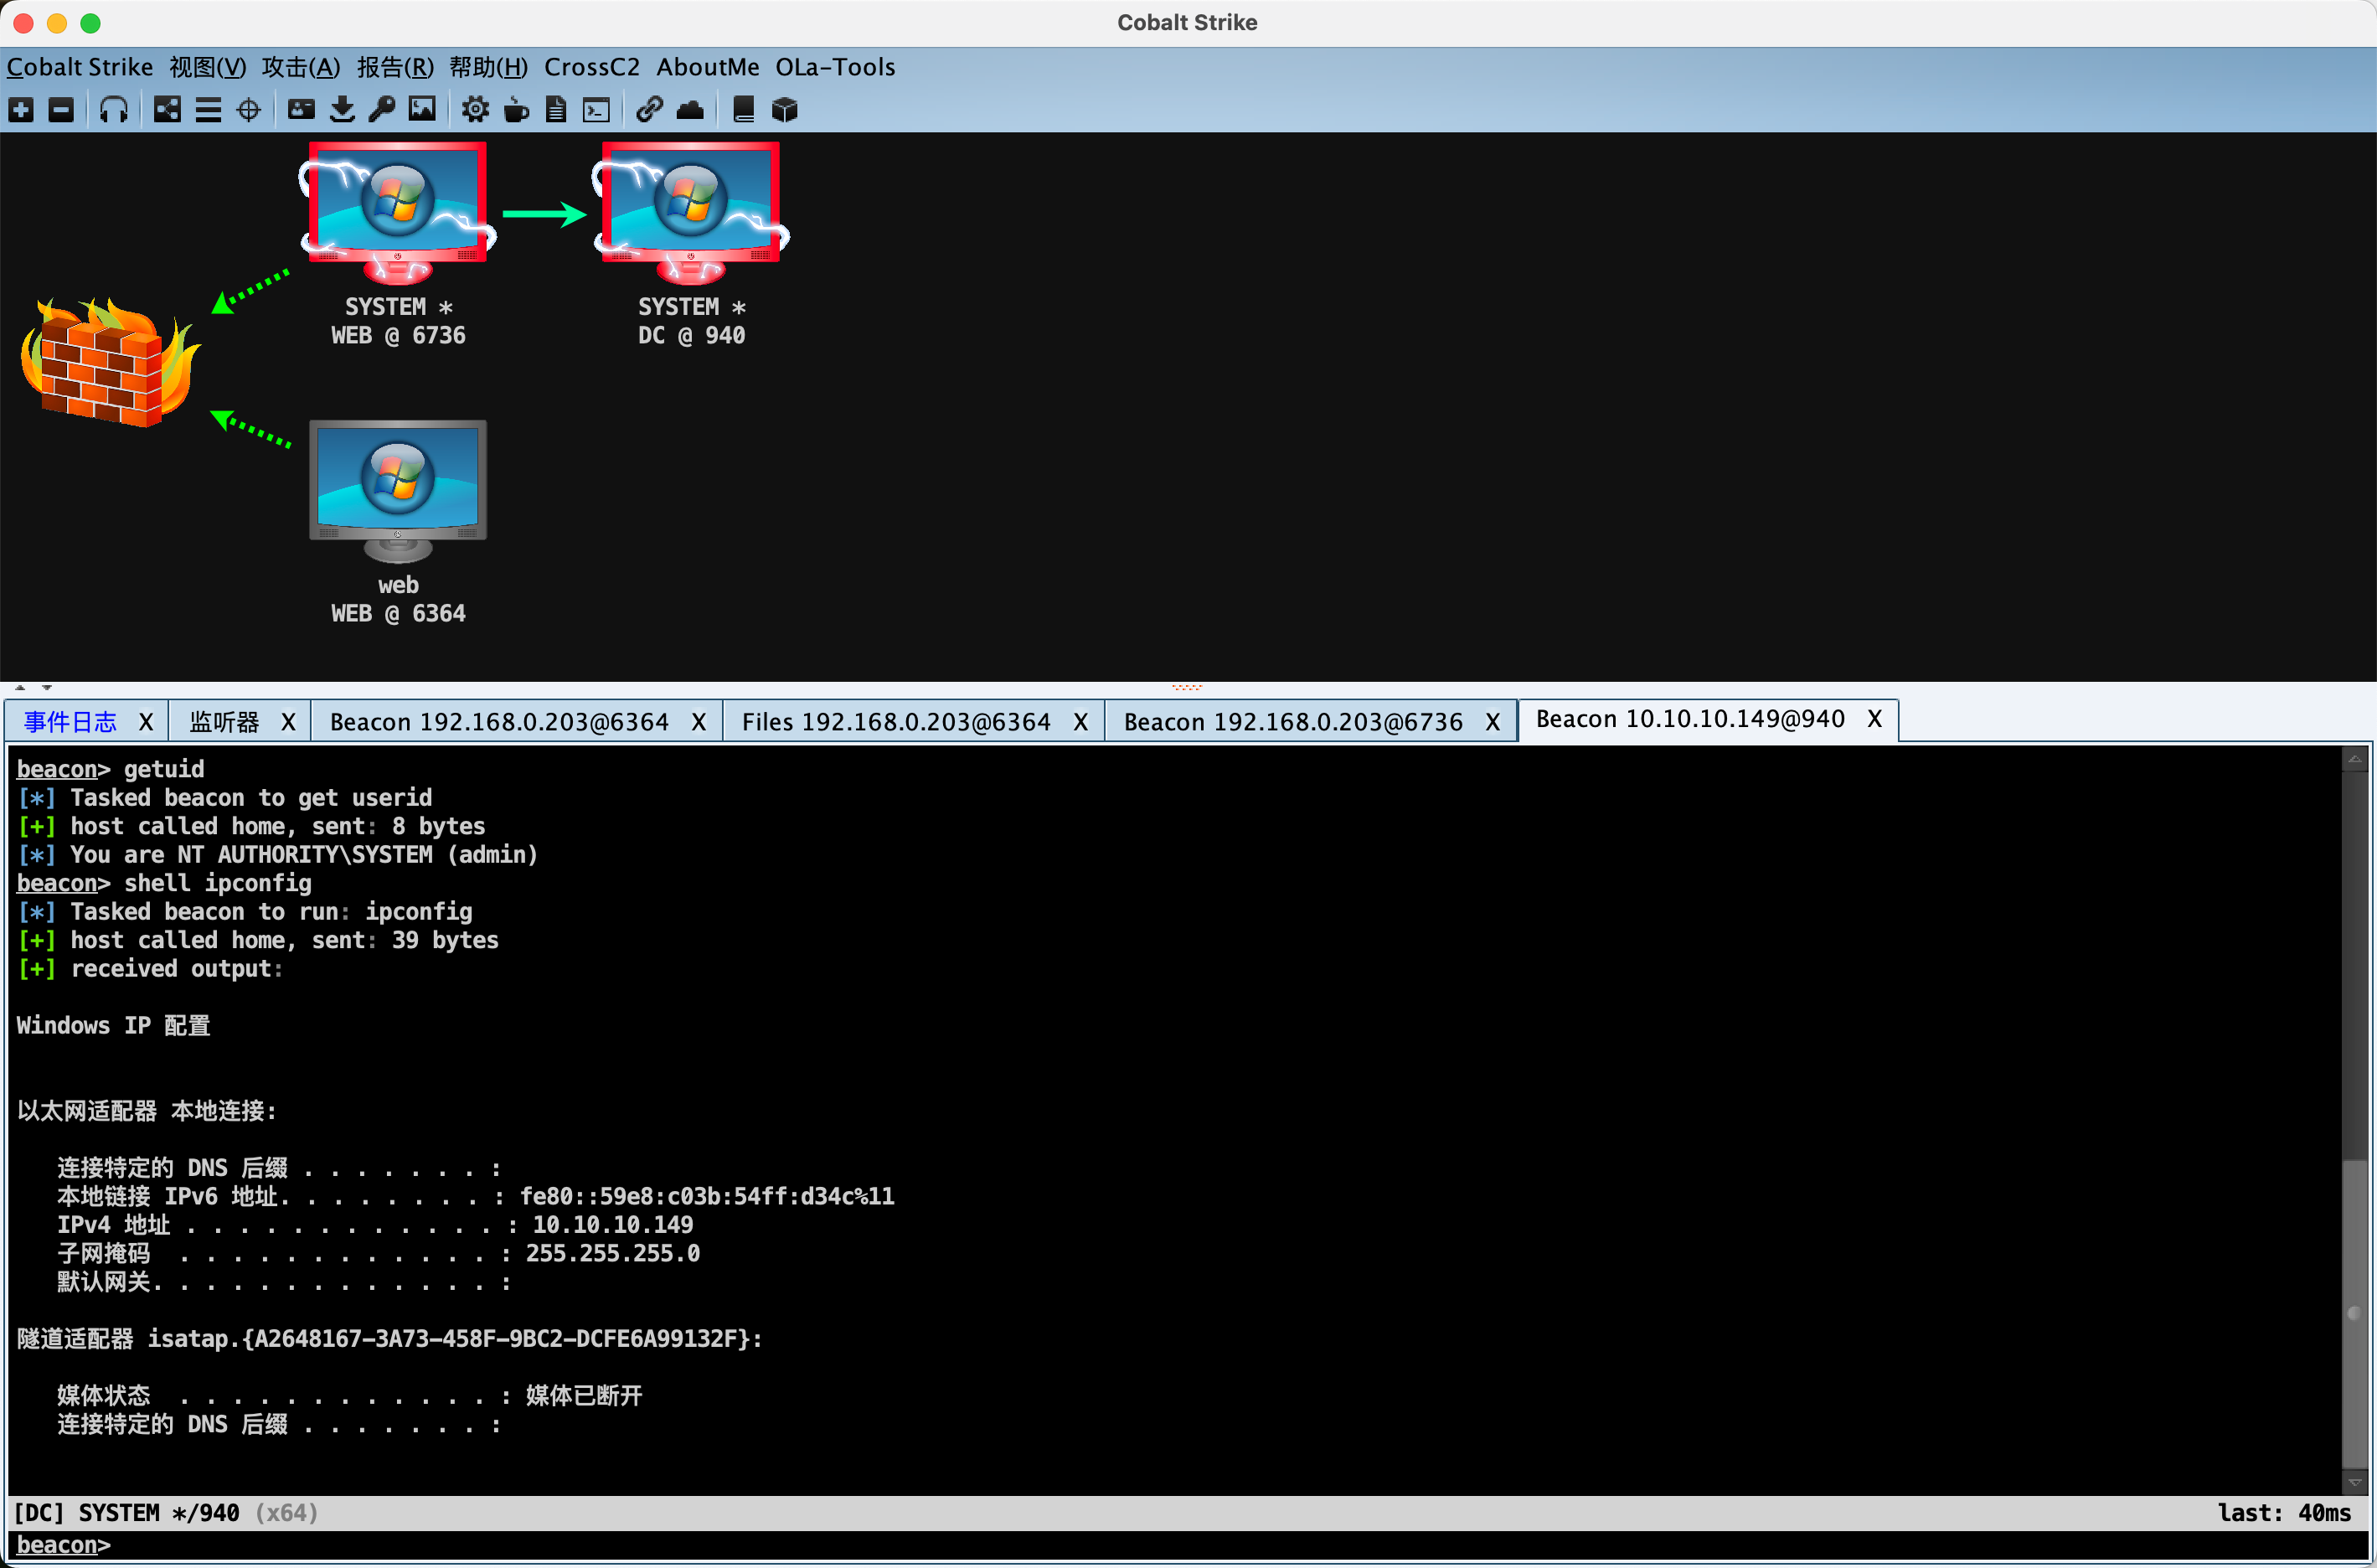
Task: Open the 视图(V) menu
Action: point(207,67)
